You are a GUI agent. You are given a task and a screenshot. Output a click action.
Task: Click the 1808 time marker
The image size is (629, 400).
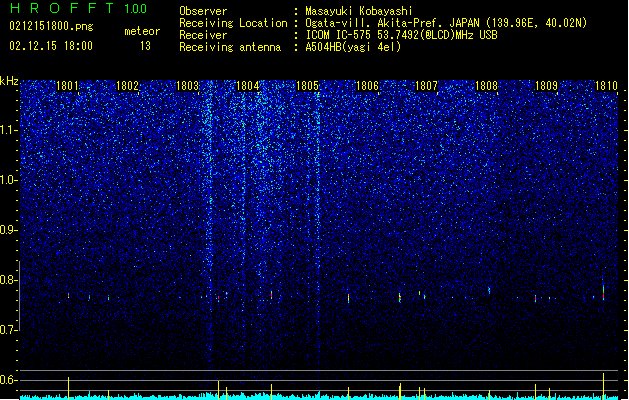tap(486, 85)
